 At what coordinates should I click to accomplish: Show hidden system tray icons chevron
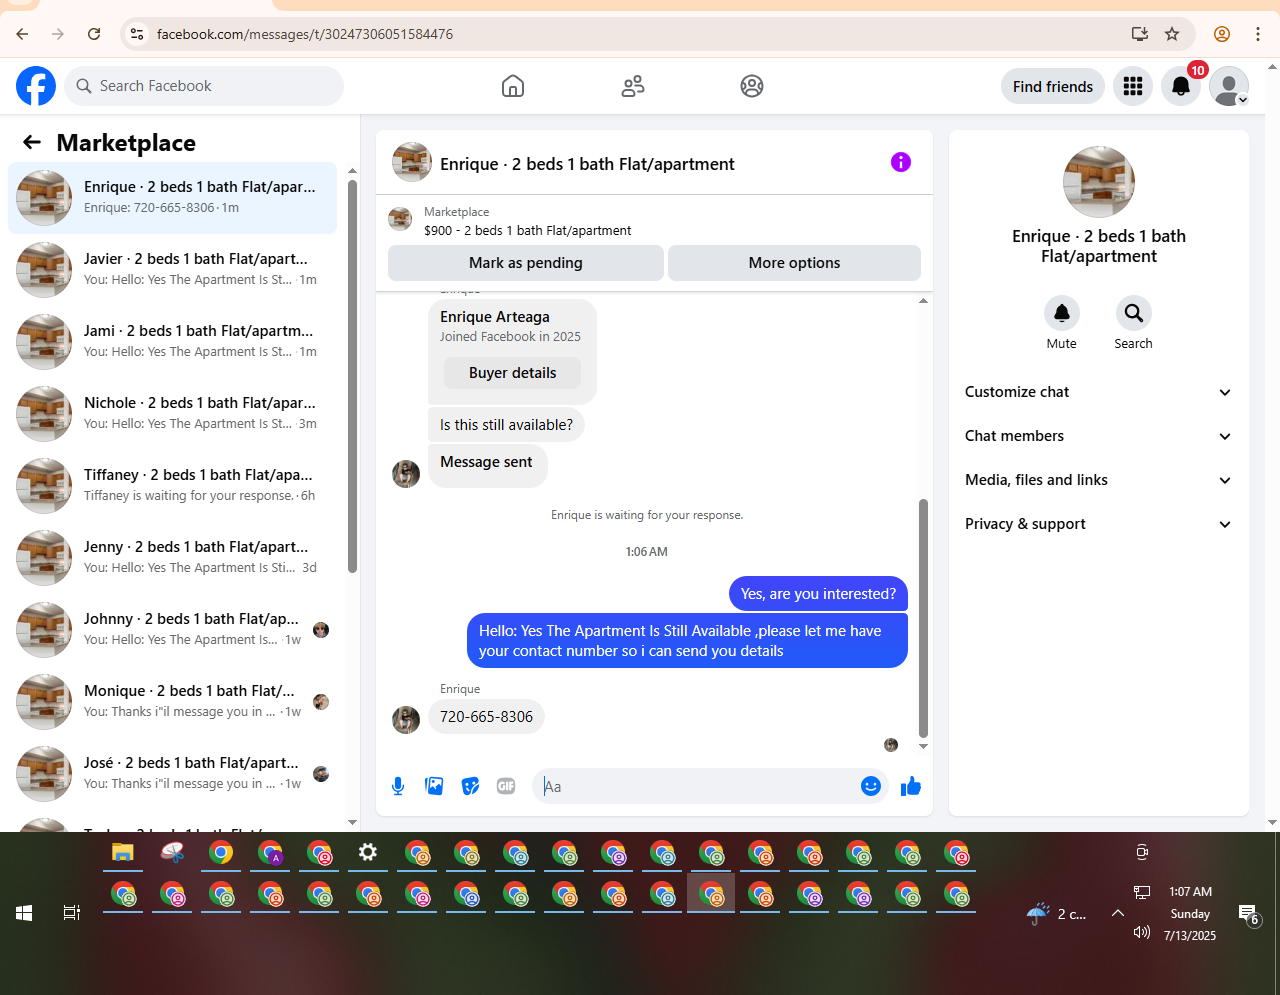pyautogui.click(x=1118, y=913)
